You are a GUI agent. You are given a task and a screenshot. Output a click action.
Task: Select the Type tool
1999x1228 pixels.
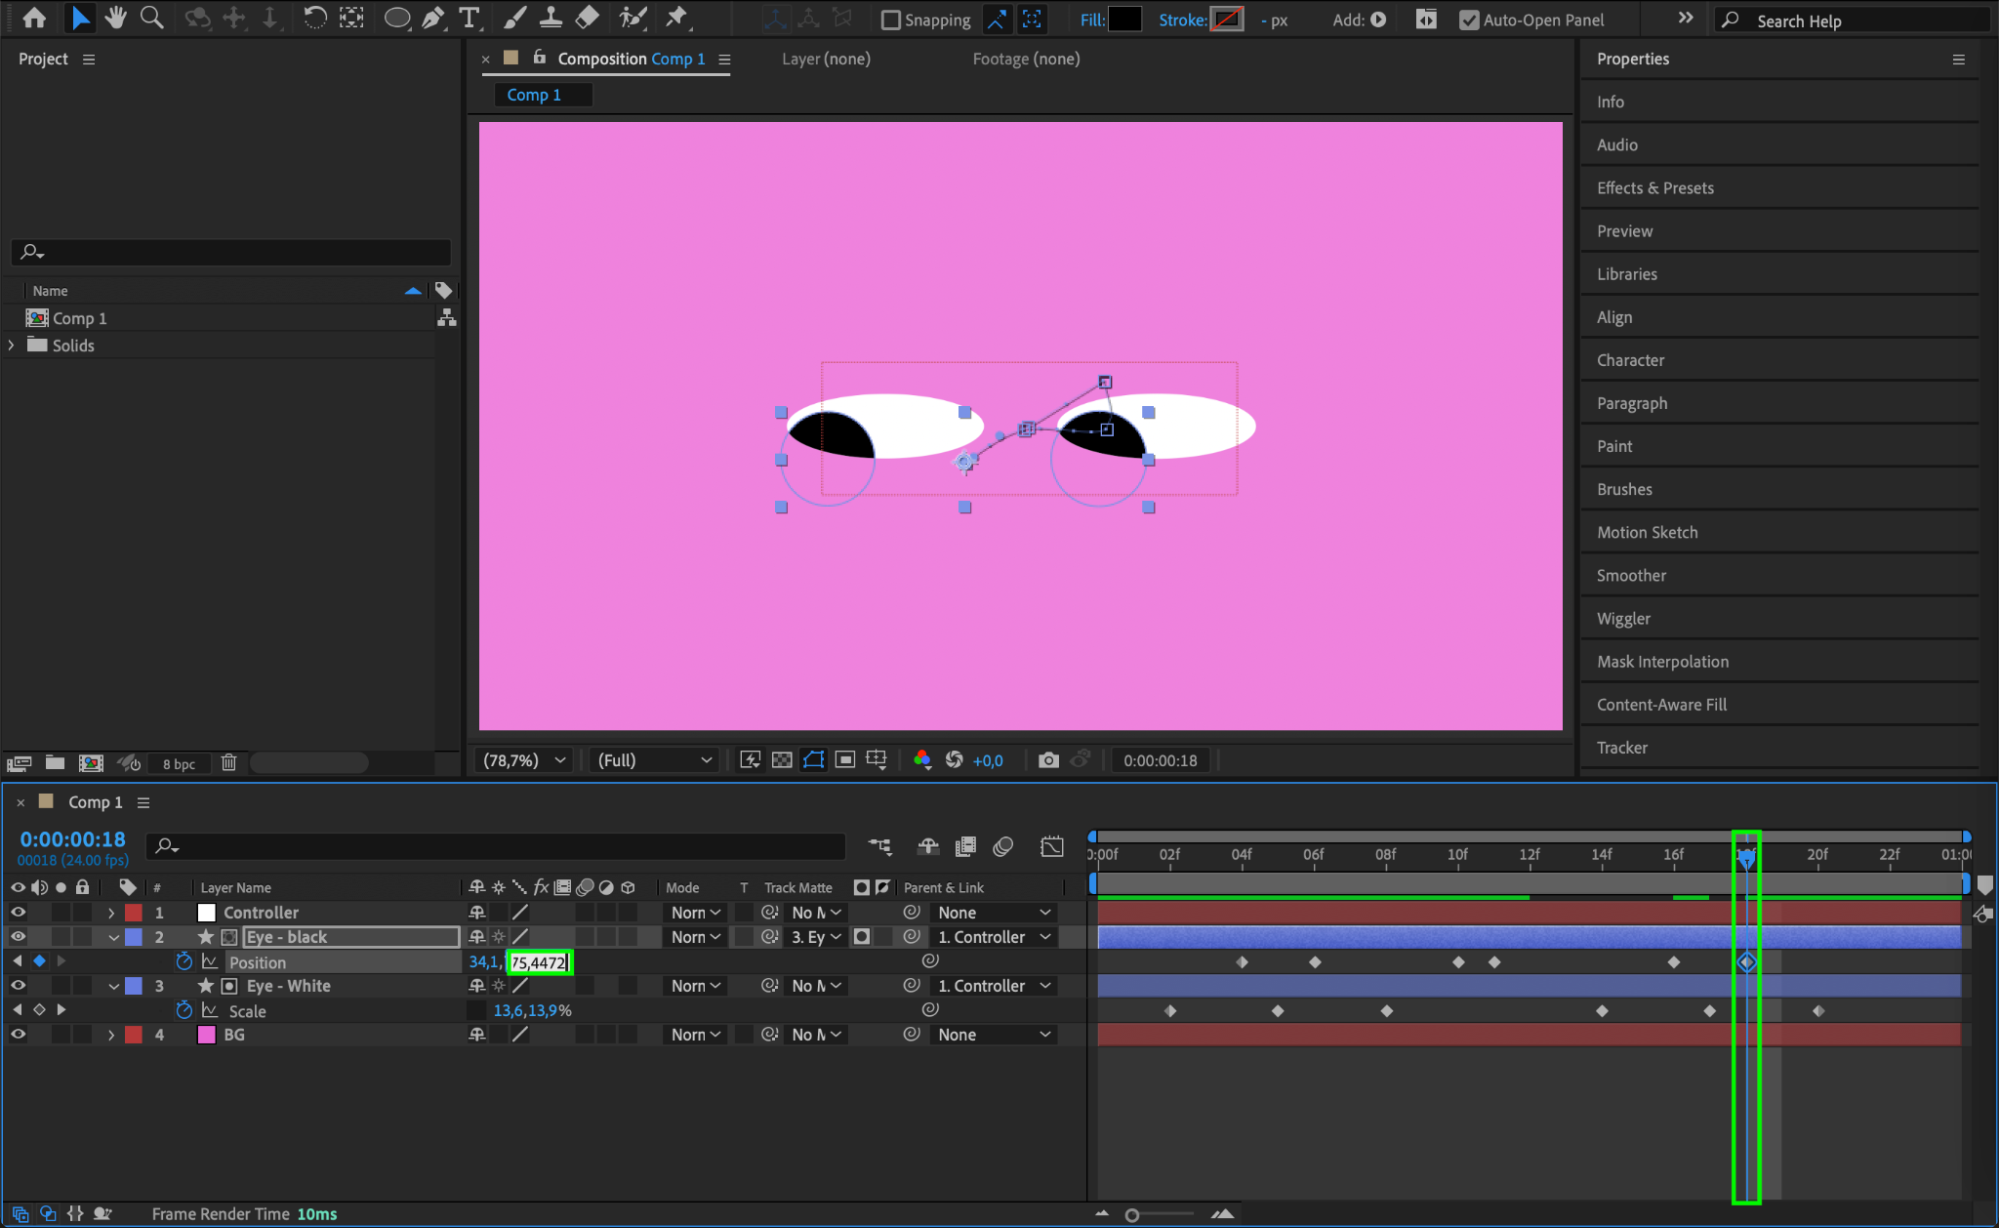tap(468, 18)
